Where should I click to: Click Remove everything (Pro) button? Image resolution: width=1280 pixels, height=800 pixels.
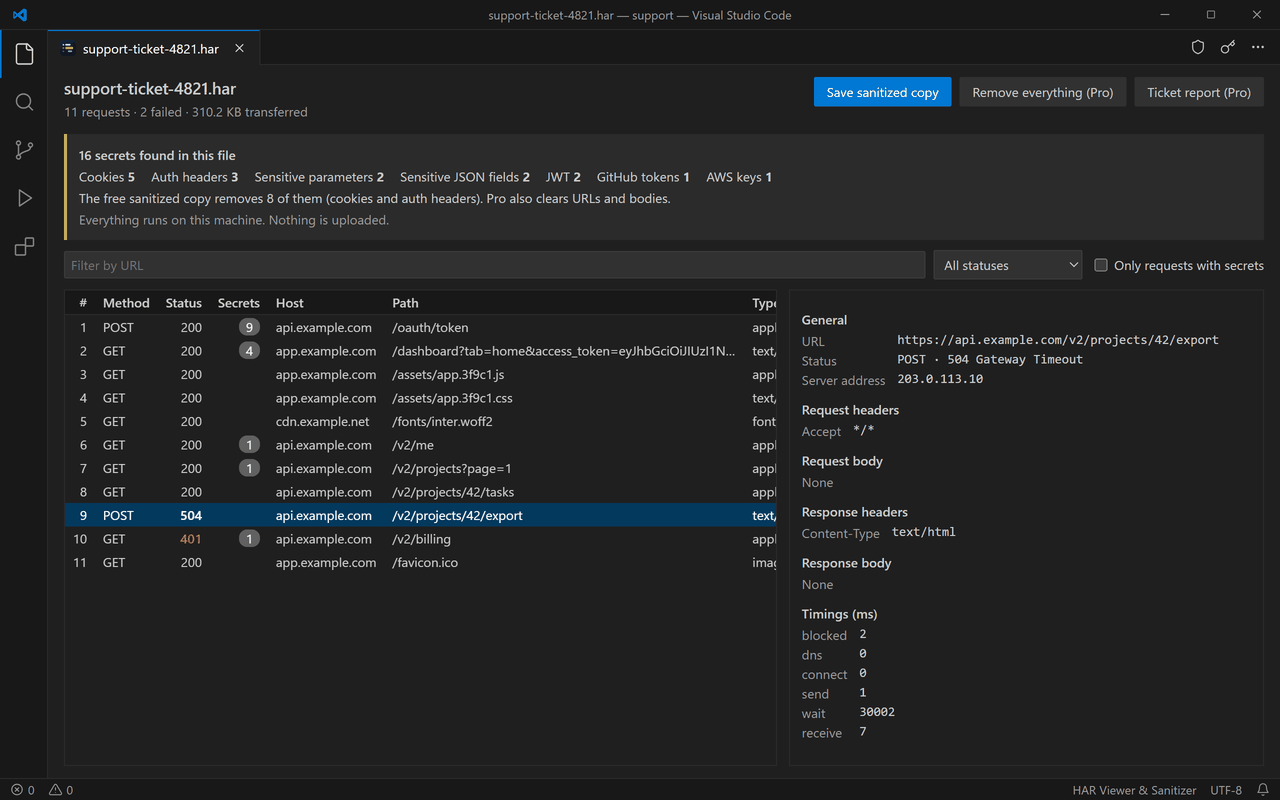coord(1043,92)
